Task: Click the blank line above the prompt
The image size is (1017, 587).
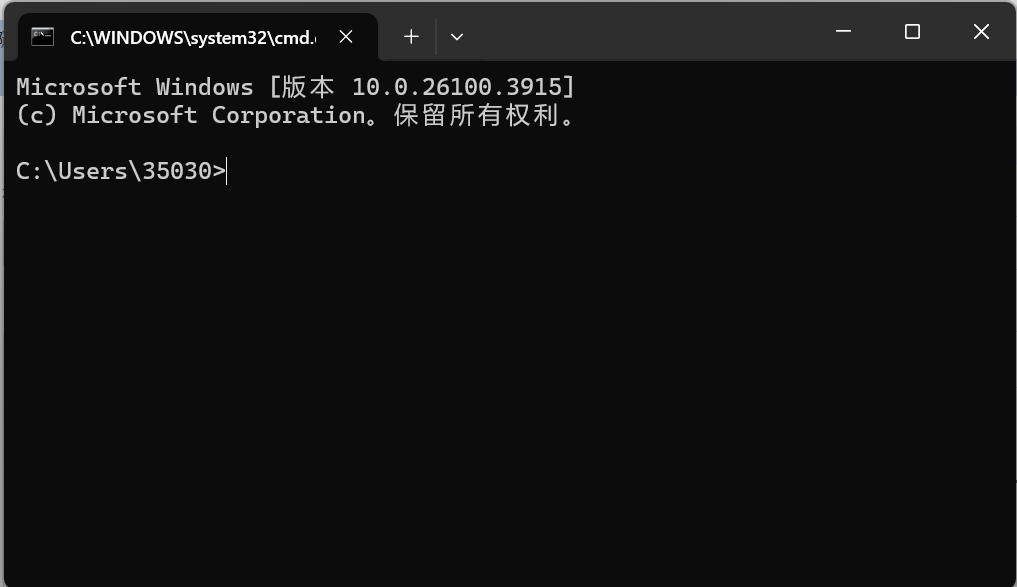Action: 300,143
